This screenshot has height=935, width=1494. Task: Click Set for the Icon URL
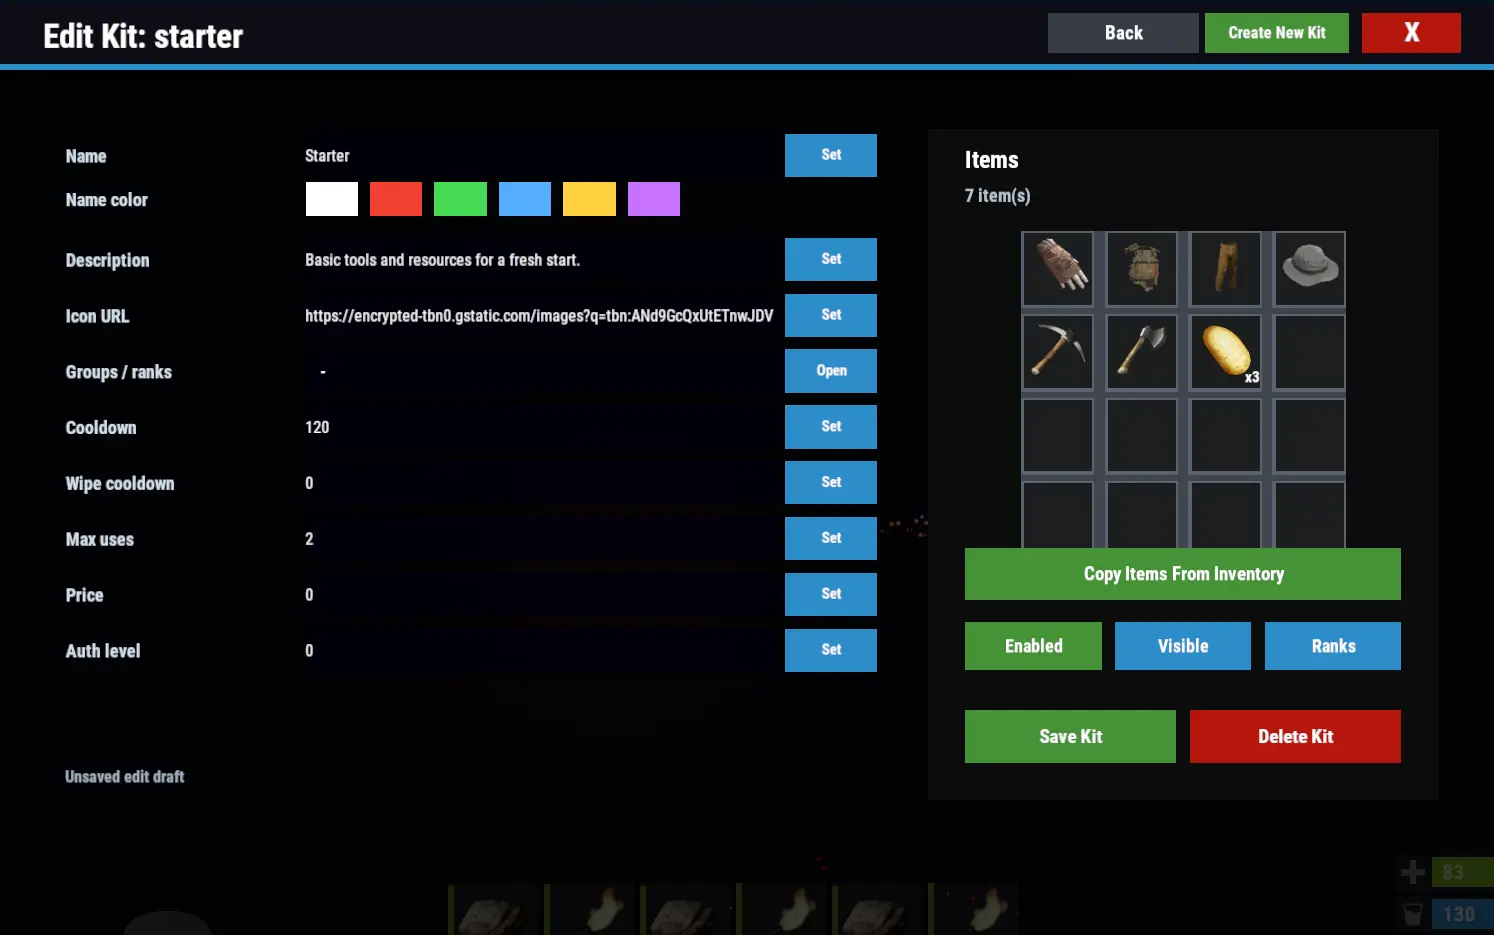tap(831, 315)
